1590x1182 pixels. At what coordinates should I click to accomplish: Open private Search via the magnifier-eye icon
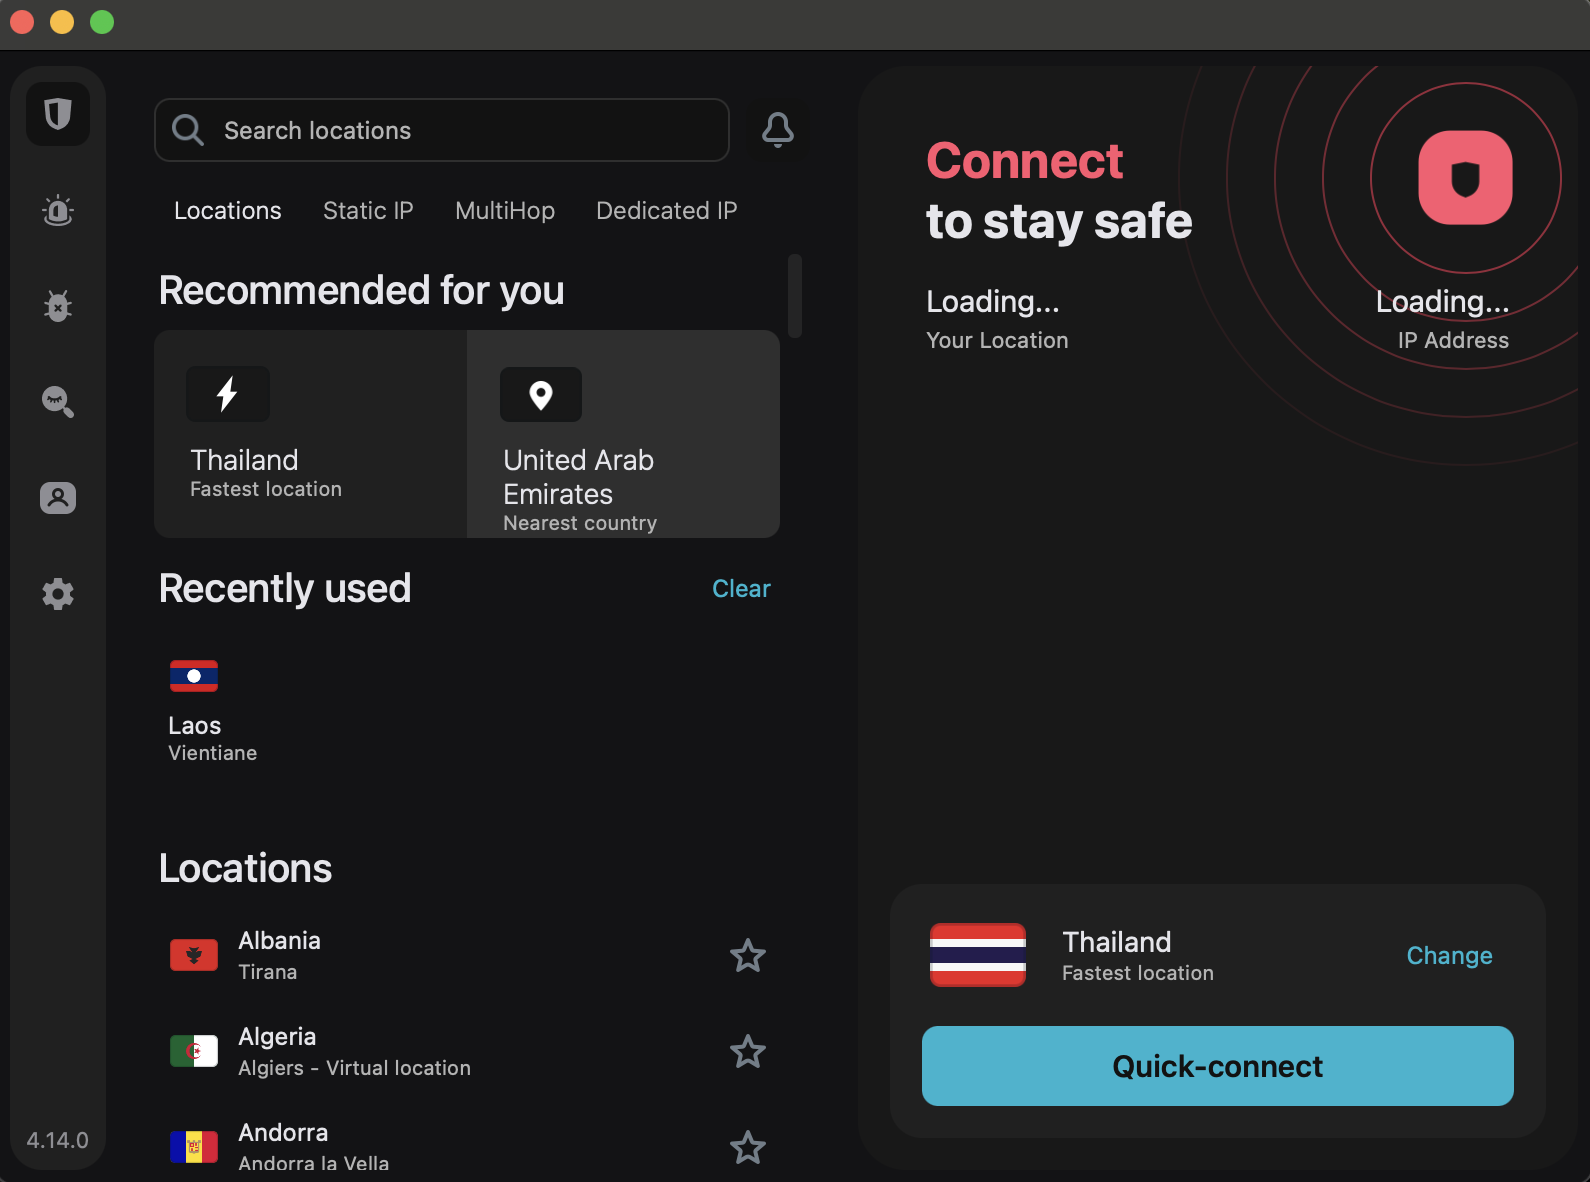[57, 402]
